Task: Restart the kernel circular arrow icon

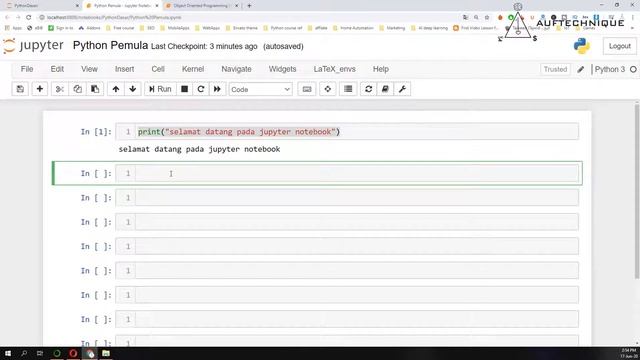Action: click(x=200, y=89)
